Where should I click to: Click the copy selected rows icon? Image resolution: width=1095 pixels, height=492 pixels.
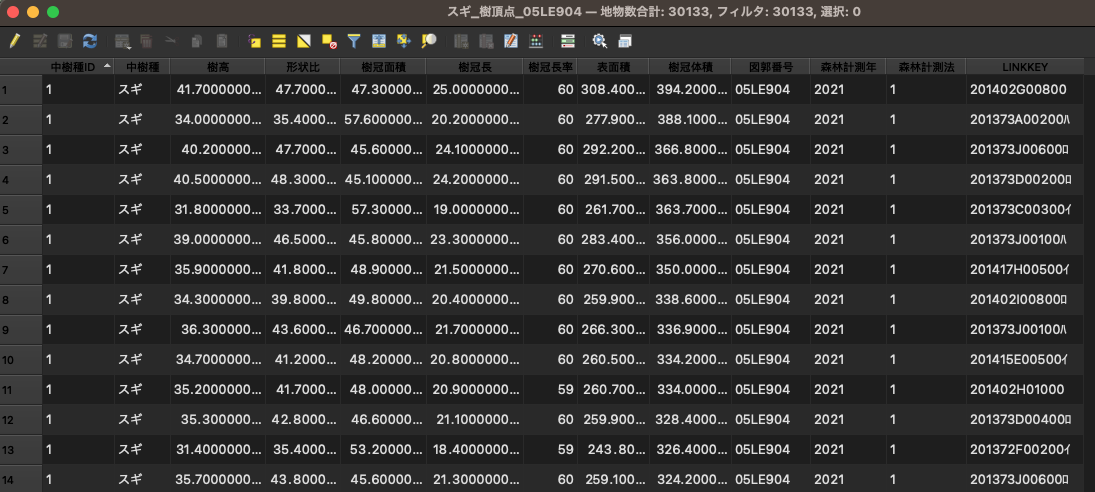point(196,41)
